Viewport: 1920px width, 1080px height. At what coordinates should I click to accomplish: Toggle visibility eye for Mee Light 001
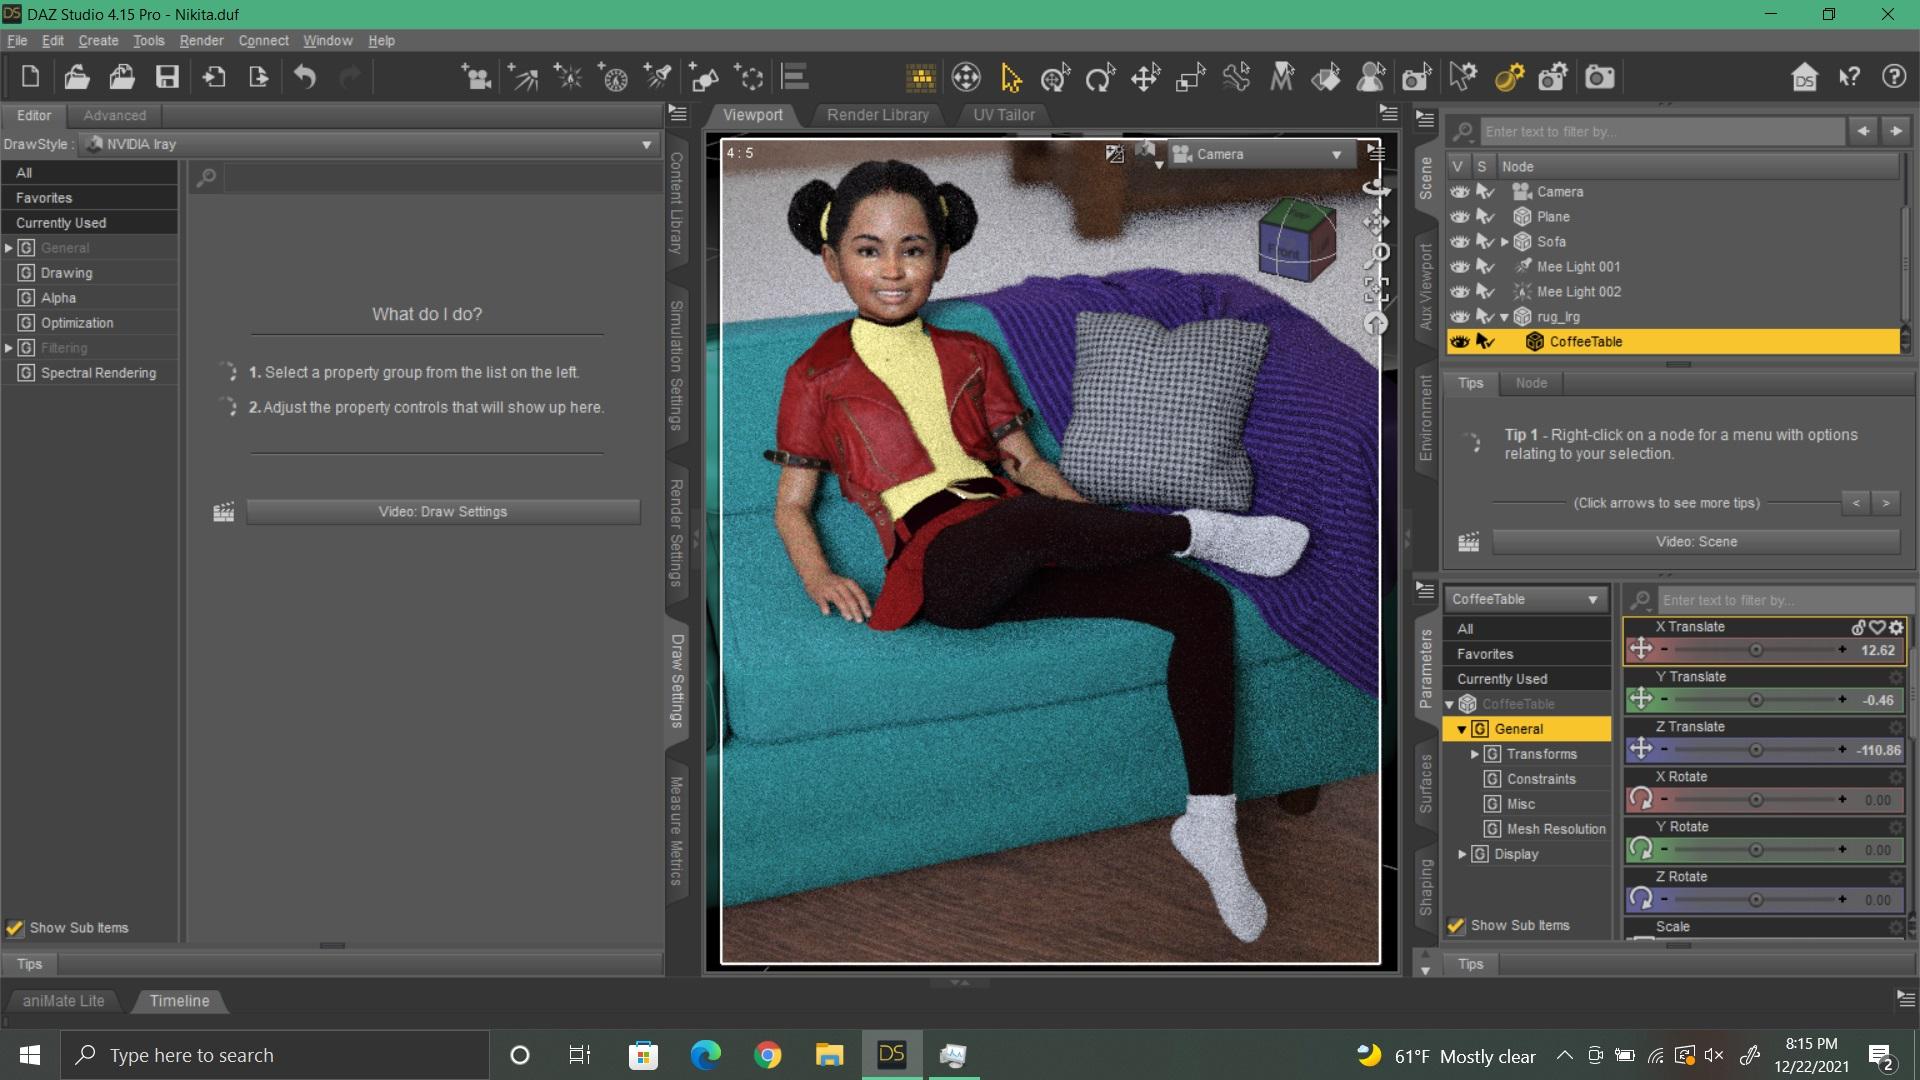click(x=1459, y=267)
